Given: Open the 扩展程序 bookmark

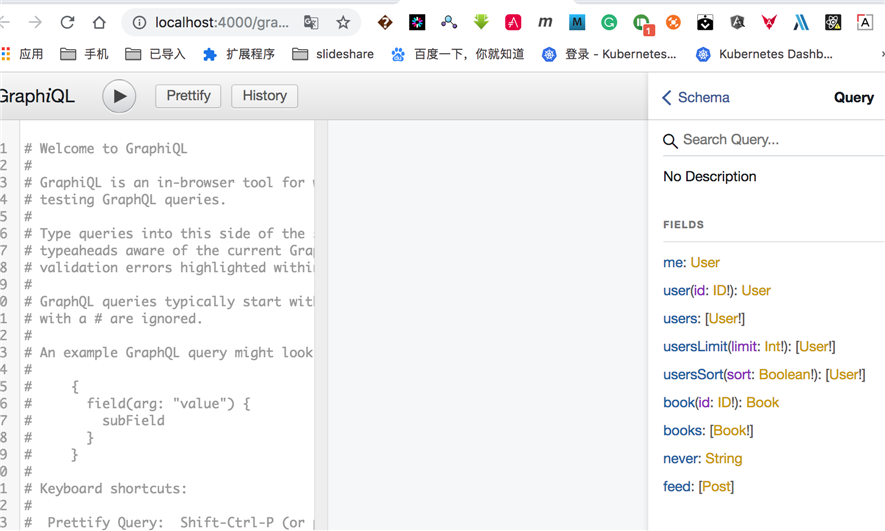Looking at the screenshot, I should [x=239, y=54].
